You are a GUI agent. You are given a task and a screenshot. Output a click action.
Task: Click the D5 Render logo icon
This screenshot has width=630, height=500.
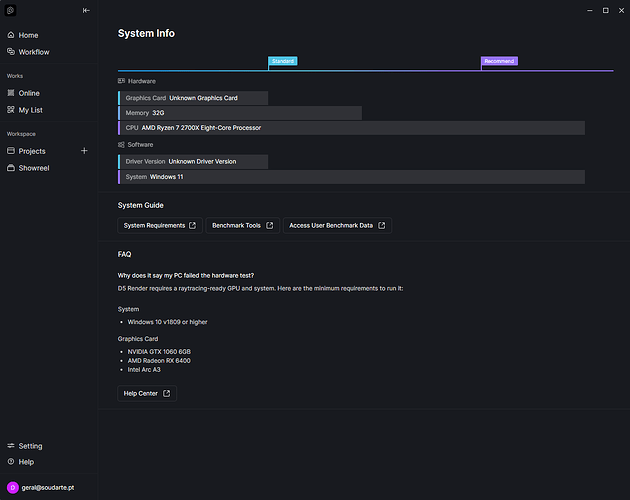[11, 10]
